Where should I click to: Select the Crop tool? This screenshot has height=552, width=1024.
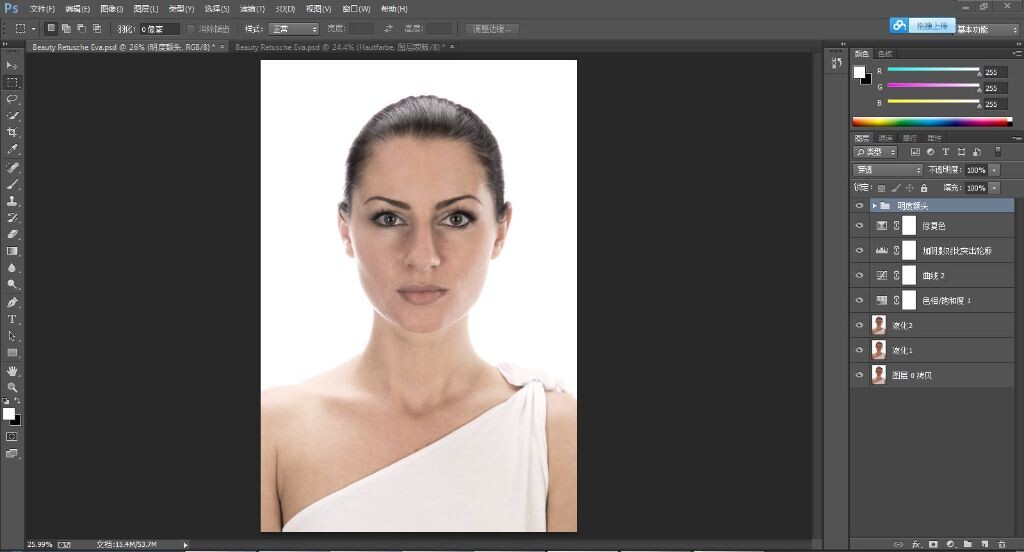(12, 133)
